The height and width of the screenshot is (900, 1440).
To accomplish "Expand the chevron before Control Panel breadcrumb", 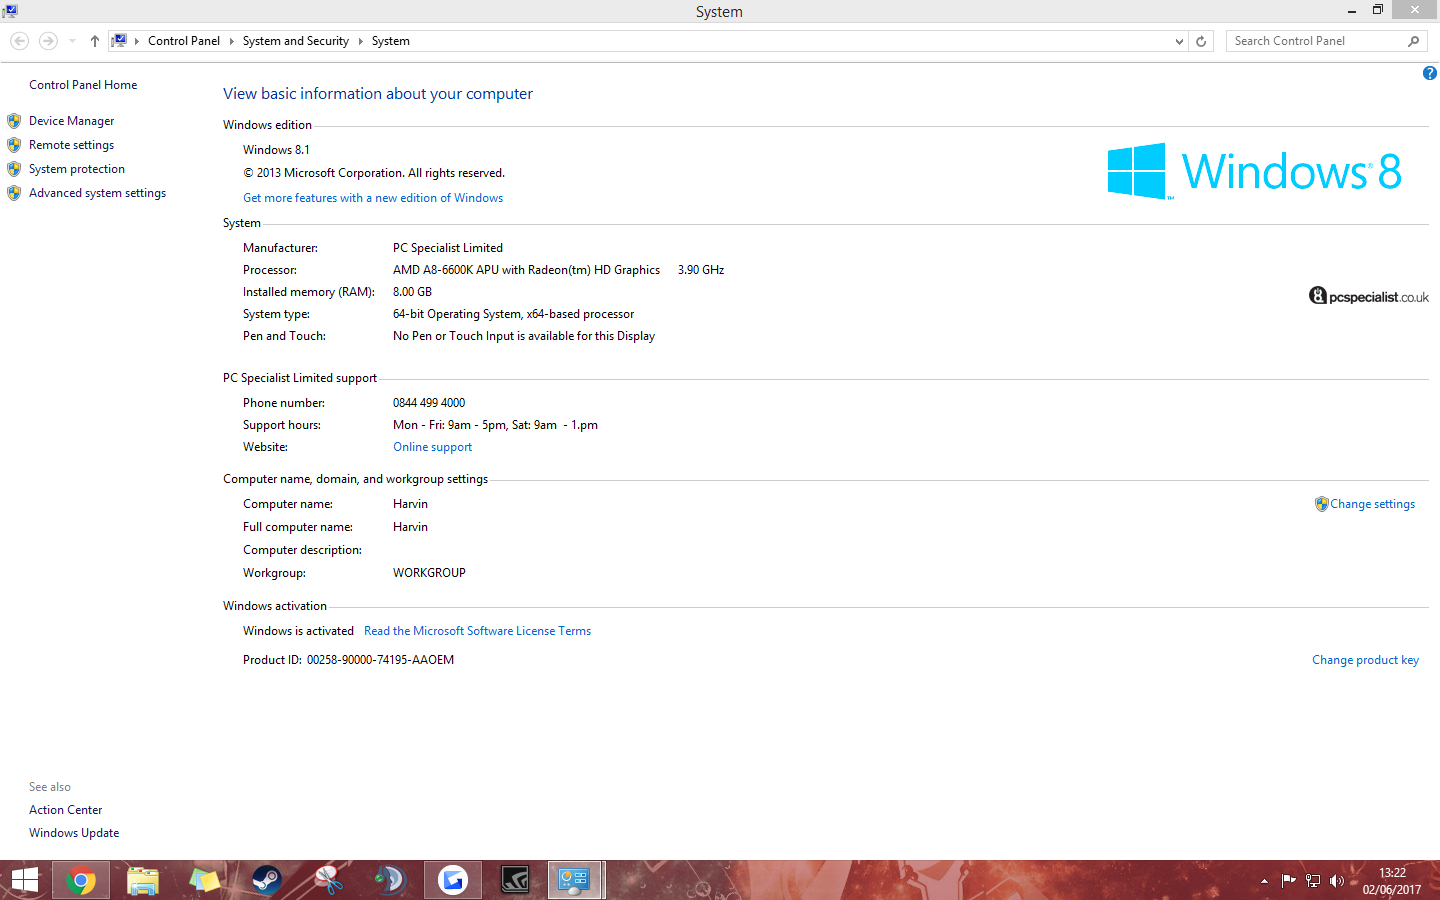I will click(137, 41).
